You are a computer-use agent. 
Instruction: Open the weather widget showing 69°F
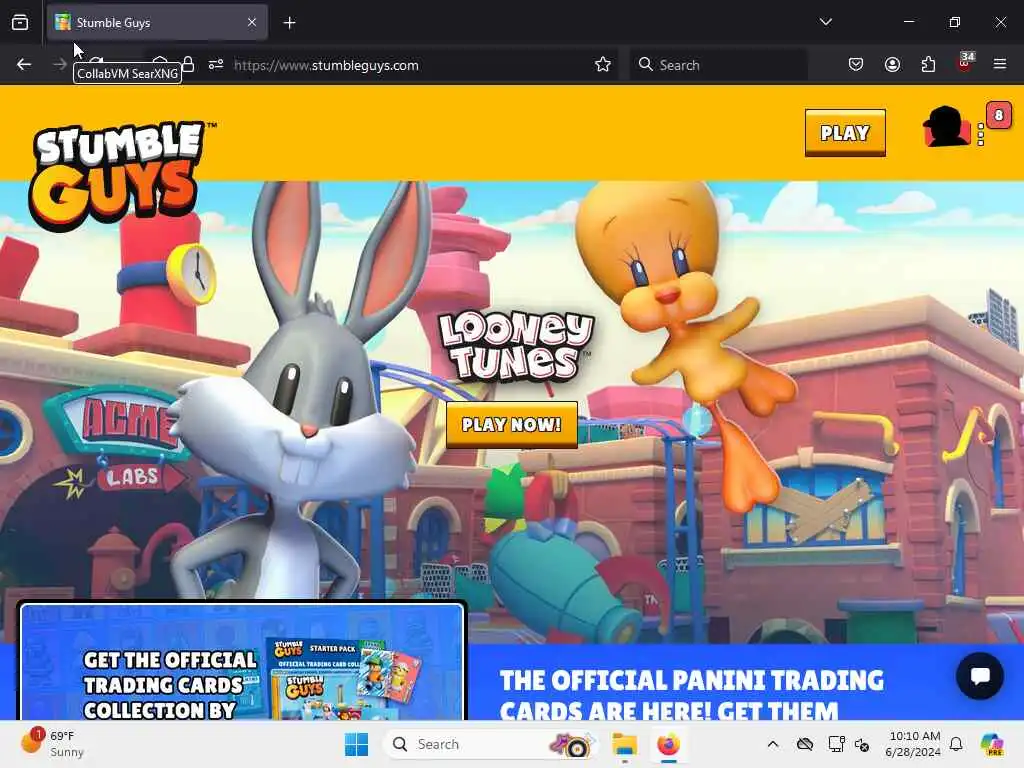point(52,743)
